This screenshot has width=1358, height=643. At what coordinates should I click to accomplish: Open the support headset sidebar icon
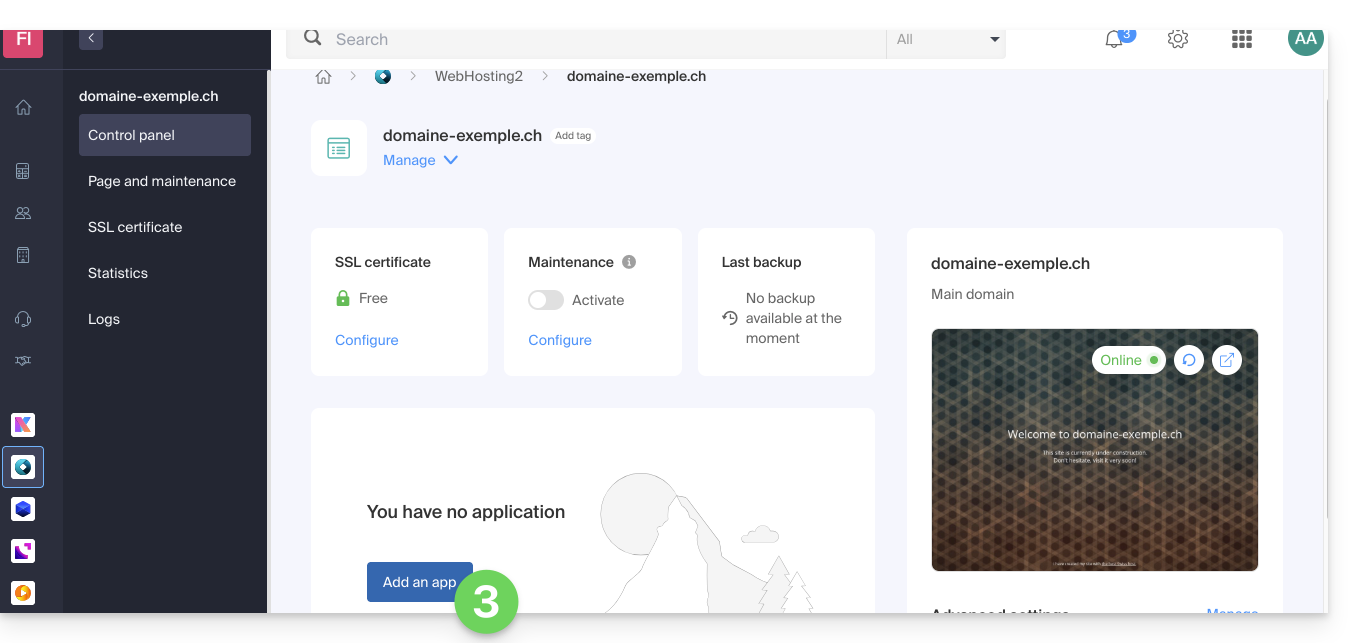23,319
